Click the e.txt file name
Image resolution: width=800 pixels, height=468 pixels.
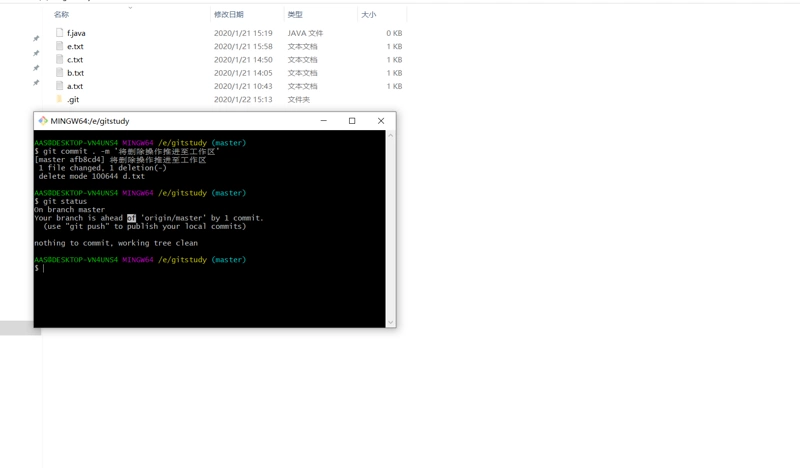[75, 46]
